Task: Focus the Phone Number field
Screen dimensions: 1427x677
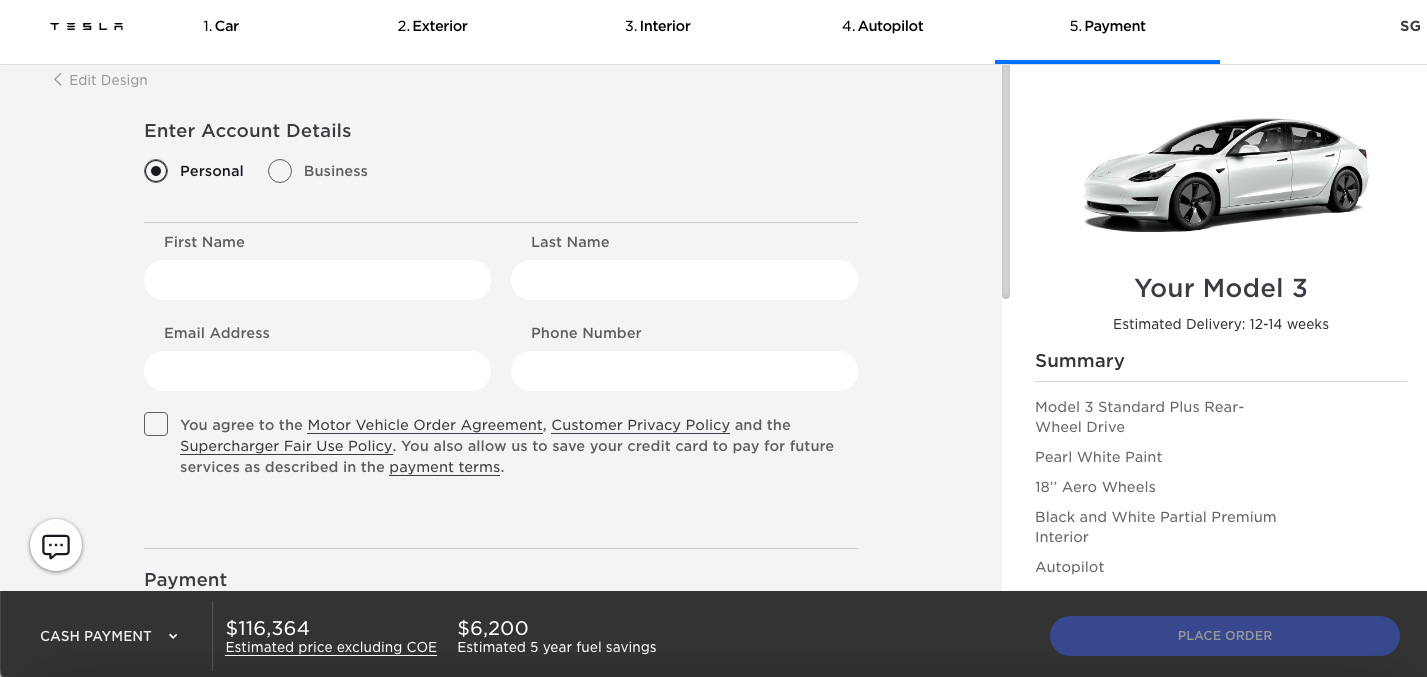Action: tap(684, 371)
